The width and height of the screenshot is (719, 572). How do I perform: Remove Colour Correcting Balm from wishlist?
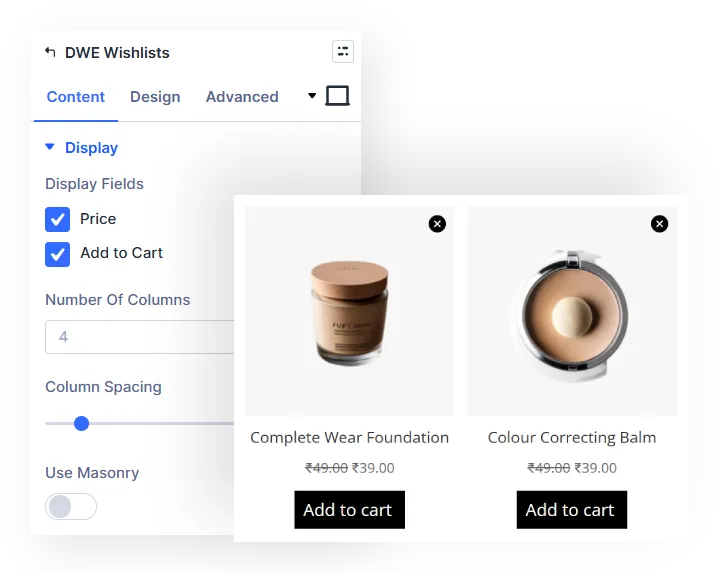(659, 224)
